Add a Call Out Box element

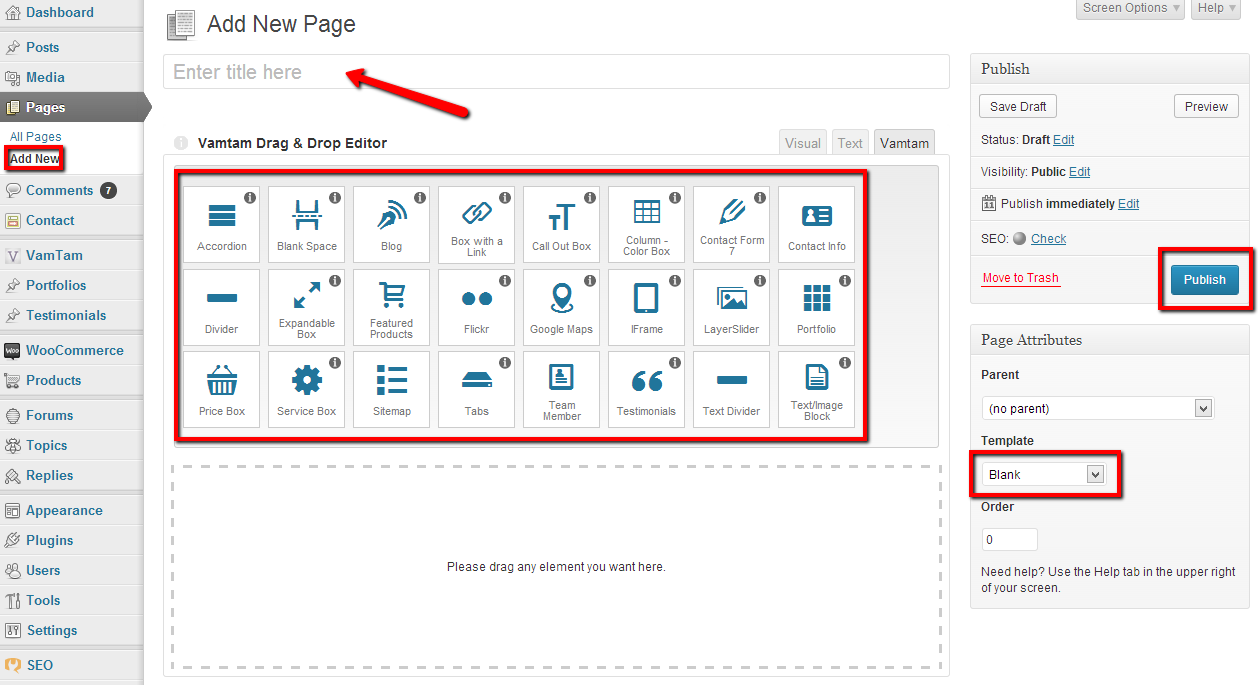[562, 225]
